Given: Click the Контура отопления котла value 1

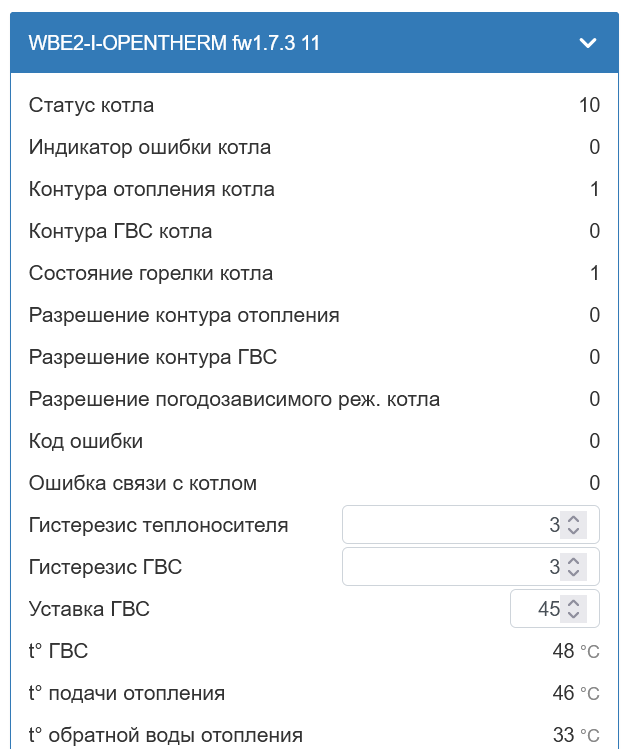Looking at the screenshot, I should [594, 189].
